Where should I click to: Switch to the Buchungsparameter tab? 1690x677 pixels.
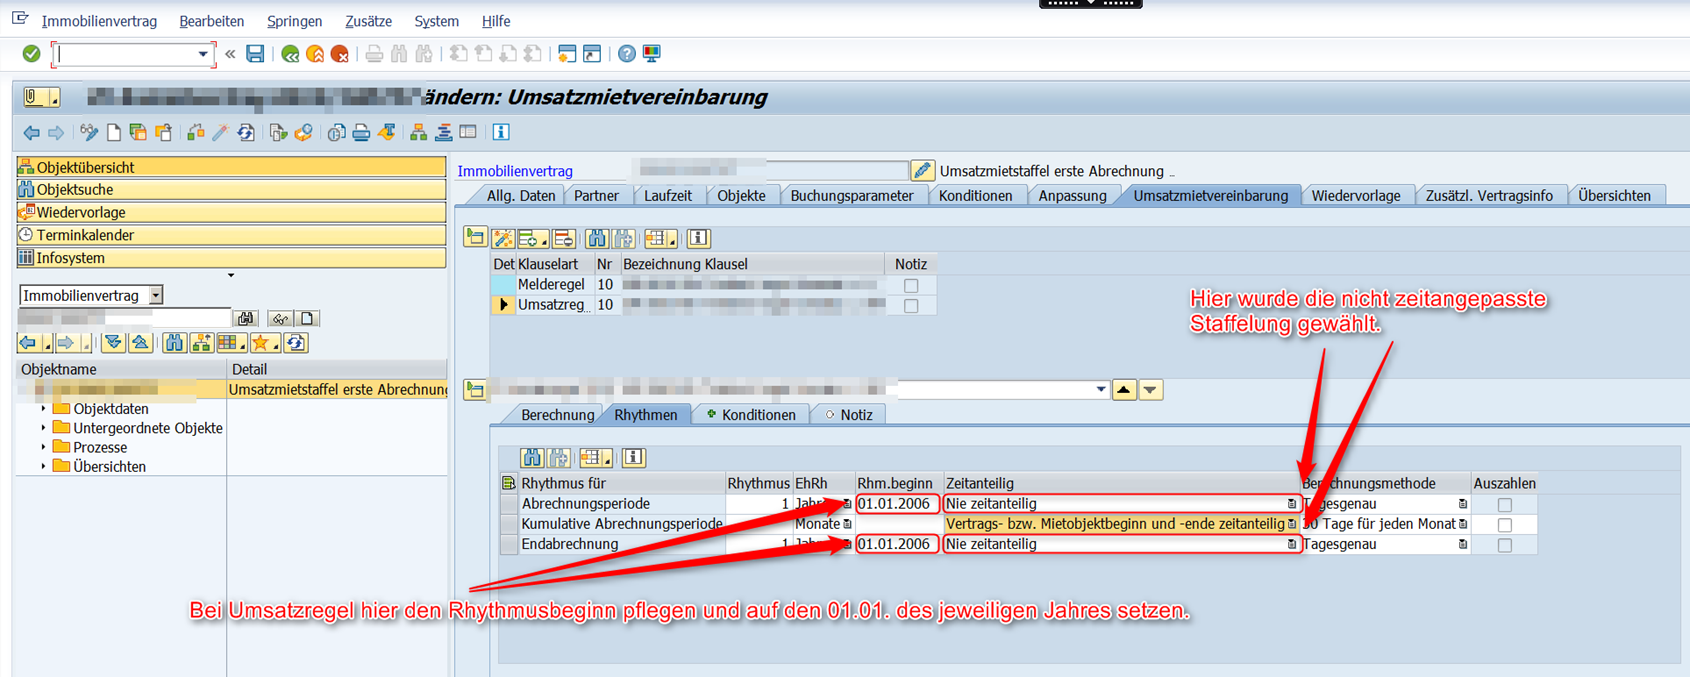[852, 196]
